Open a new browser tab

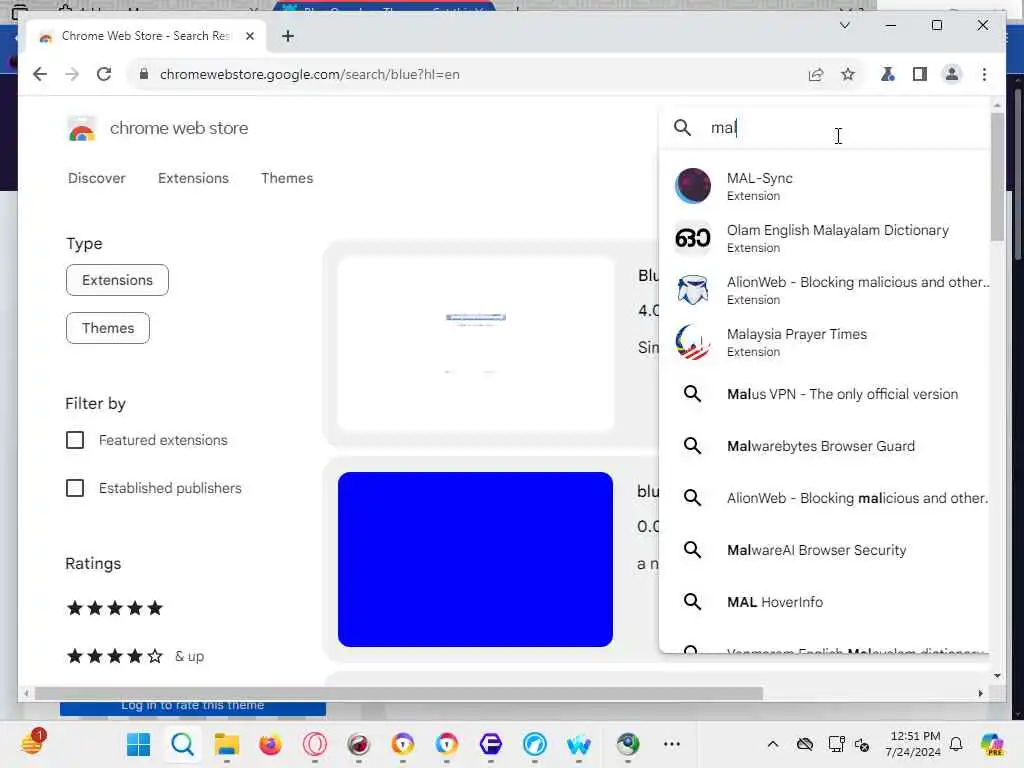pos(288,36)
